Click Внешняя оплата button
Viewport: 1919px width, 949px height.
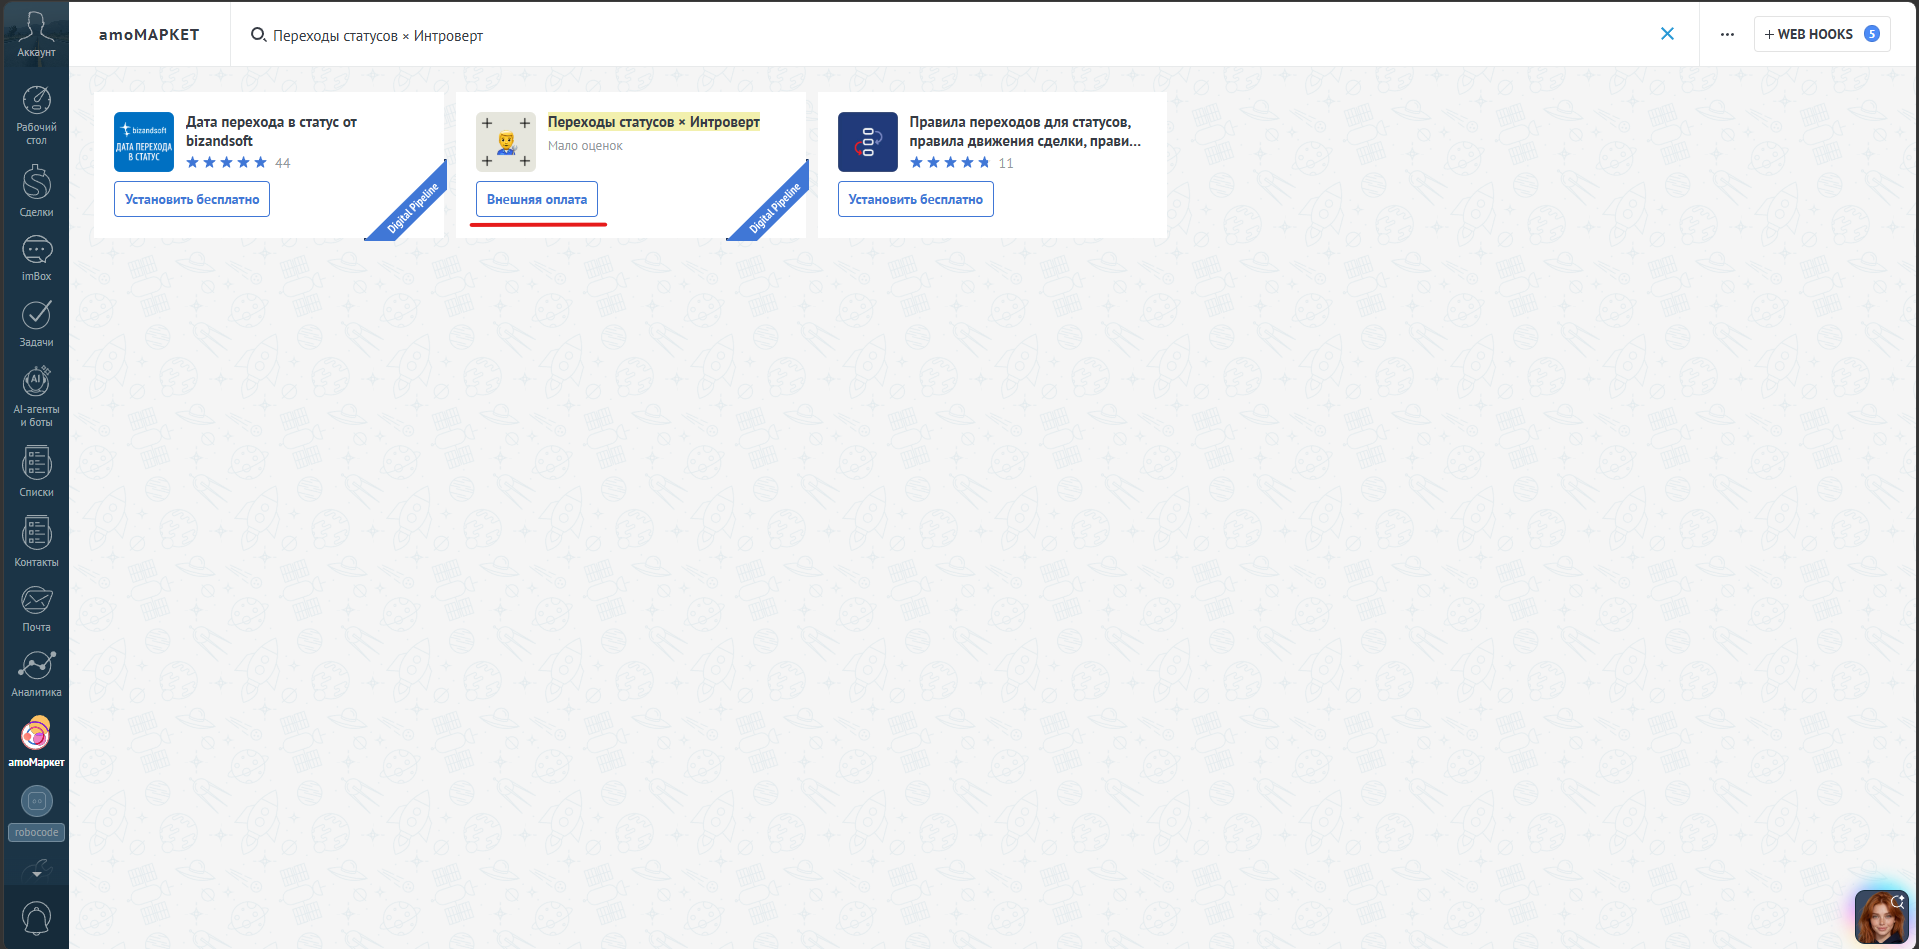coord(537,199)
